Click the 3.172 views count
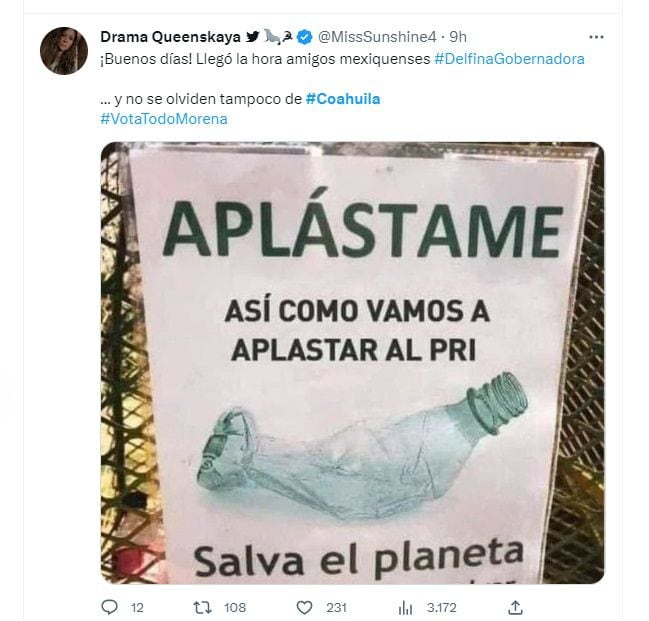This screenshot has height=621, width=649. point(442,608)
